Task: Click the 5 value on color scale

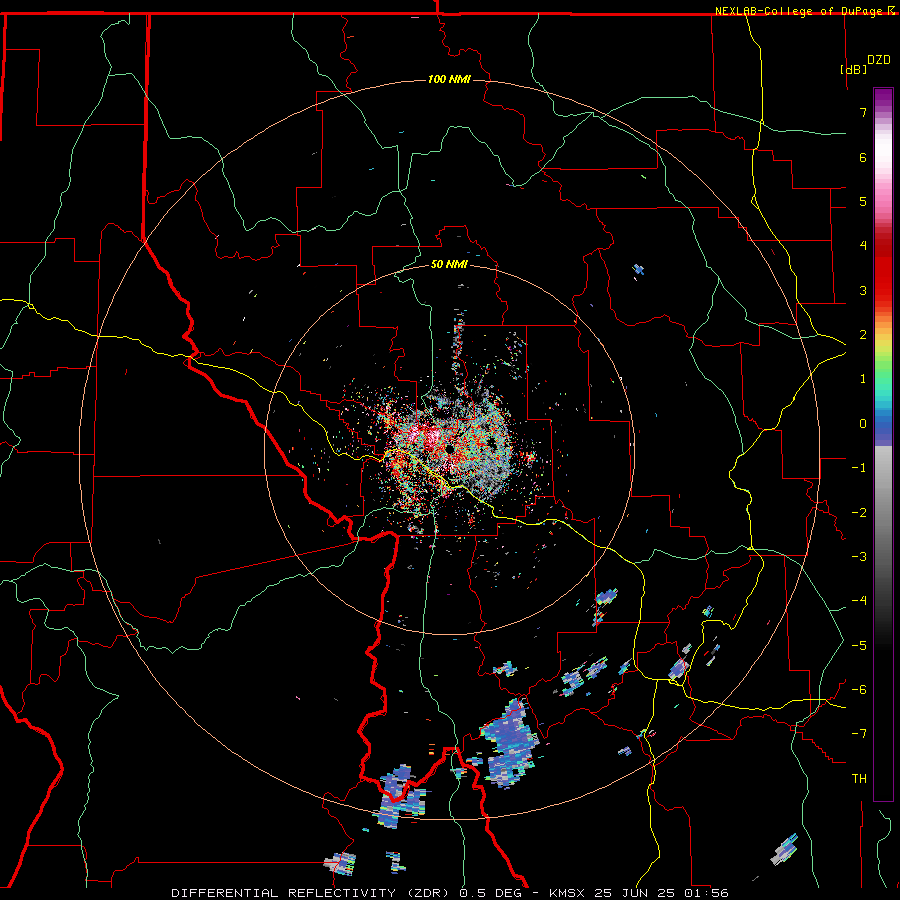Action: [x=863, y=201]
